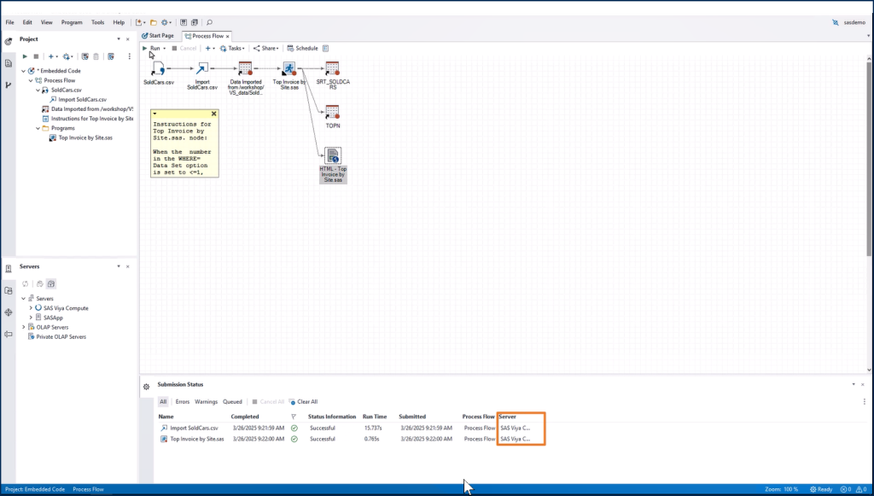Select Top Invoice by Site.sas in project tree
The height and width of the screenshot is (496, 874).
click(85, 138)
